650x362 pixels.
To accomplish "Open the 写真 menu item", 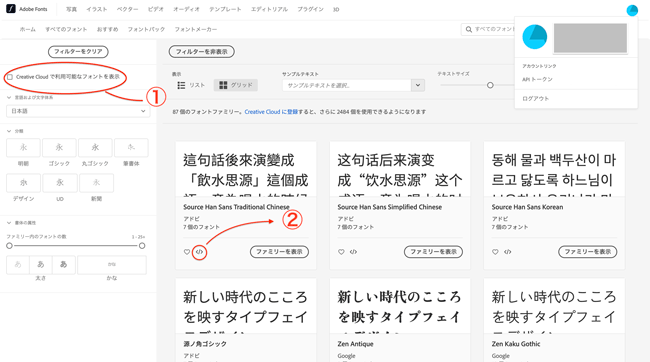I will point(71,9).
